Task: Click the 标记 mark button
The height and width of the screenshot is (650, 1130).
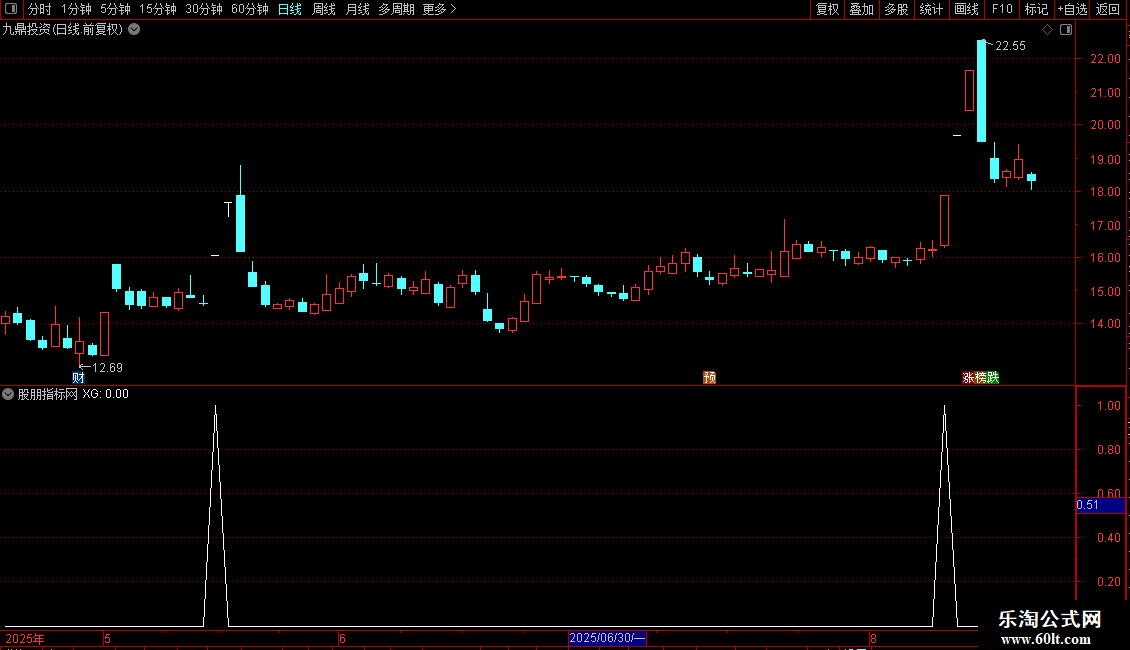Action: pyautogui.click(x=1036, y=9)
